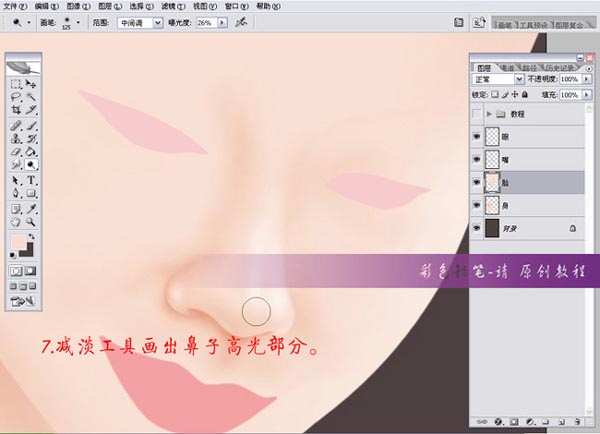Toggle lock position
Screen dimensions: 600x434
(x=515, y=95)
